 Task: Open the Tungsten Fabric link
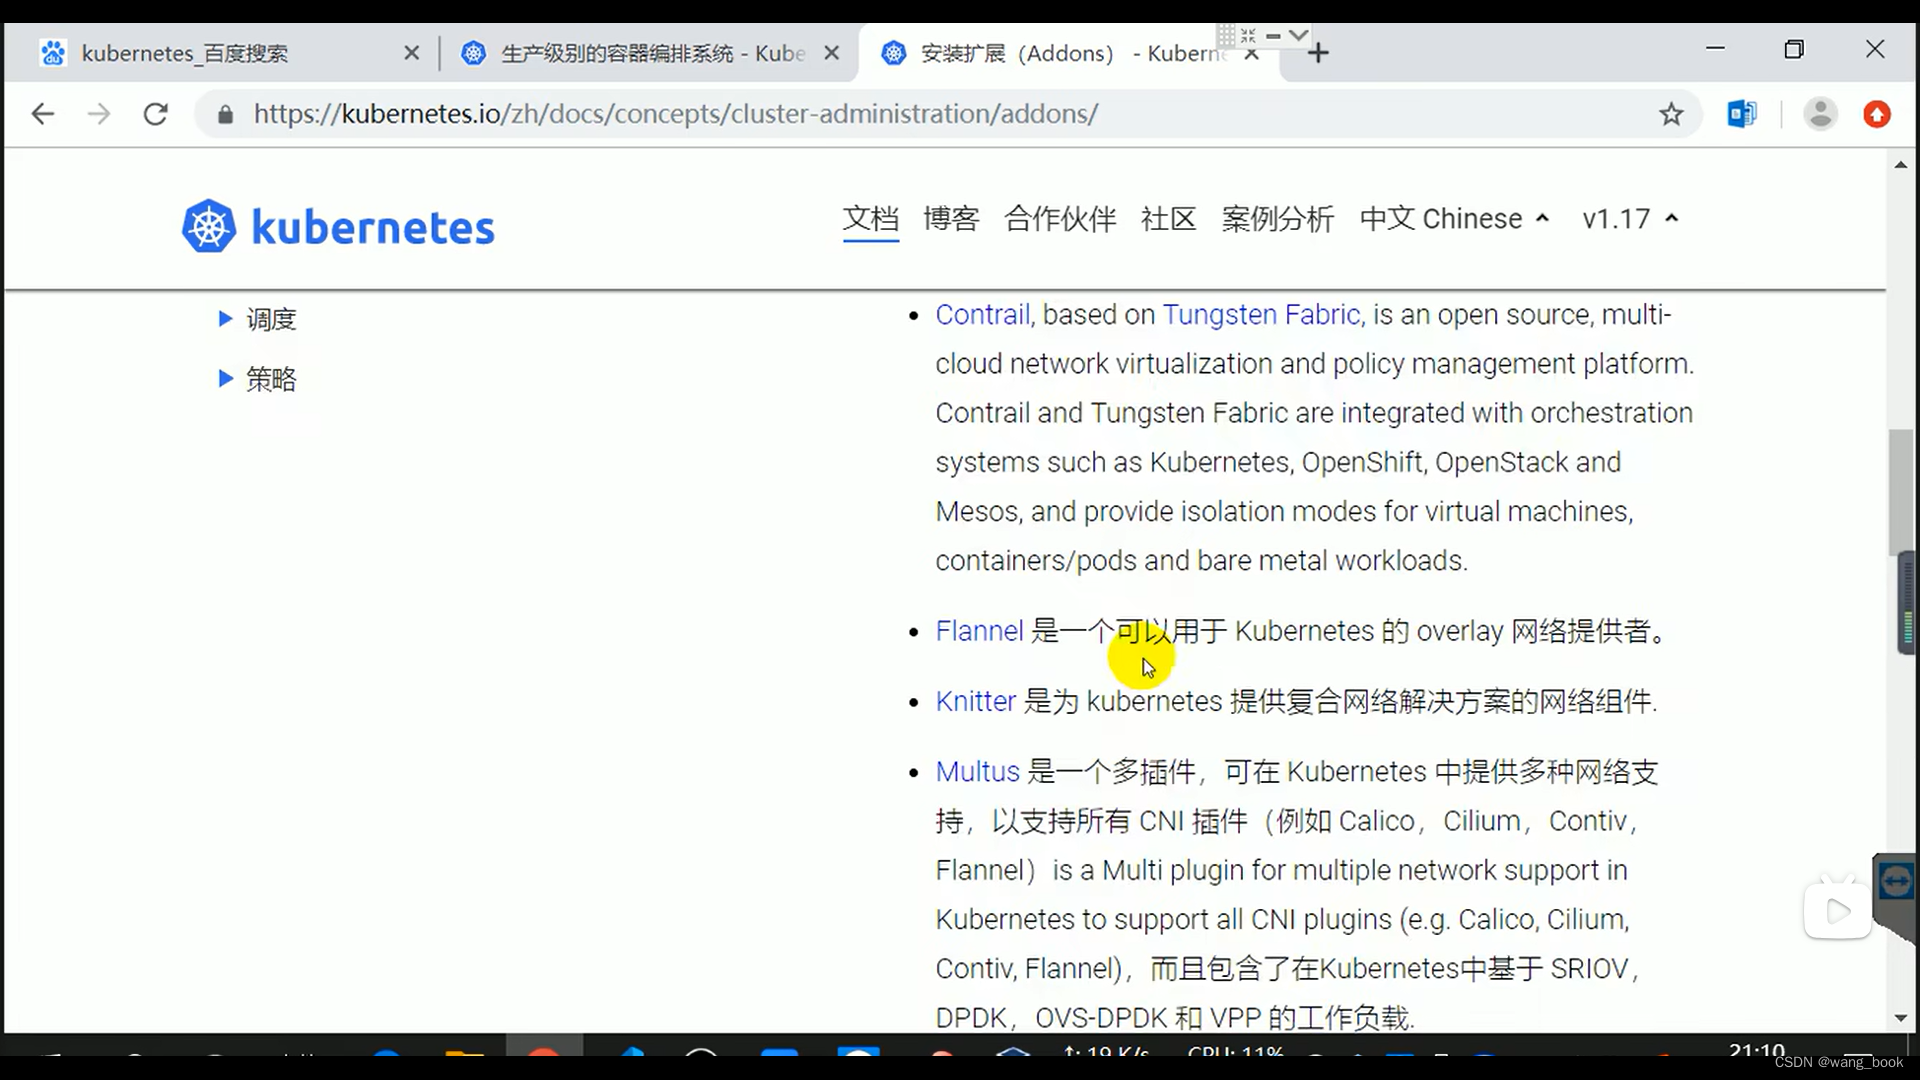[1261, 315]
